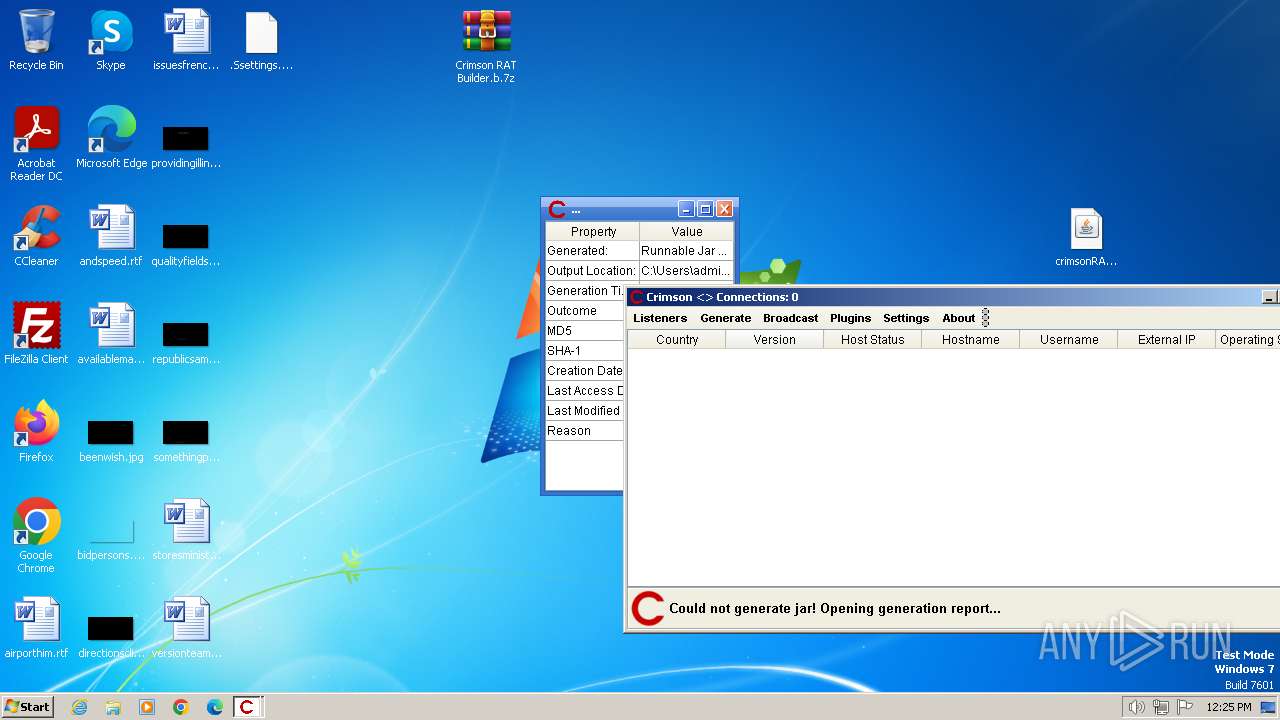Open the Broadcast menu in Crimson
The height and width of the screenshot is (720, 1280).
click(x=790, y=318)
